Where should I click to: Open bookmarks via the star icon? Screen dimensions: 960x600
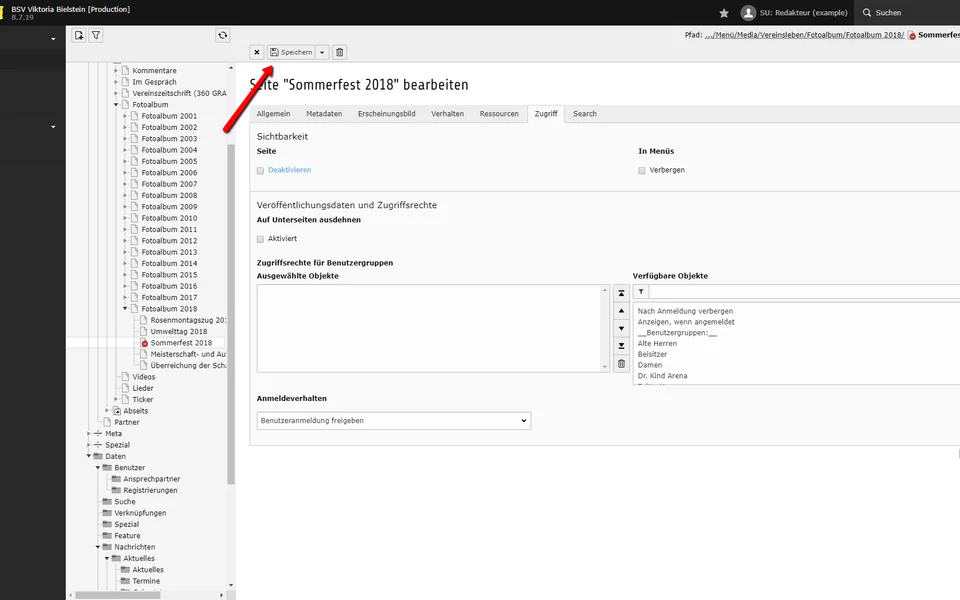(724, 13)
